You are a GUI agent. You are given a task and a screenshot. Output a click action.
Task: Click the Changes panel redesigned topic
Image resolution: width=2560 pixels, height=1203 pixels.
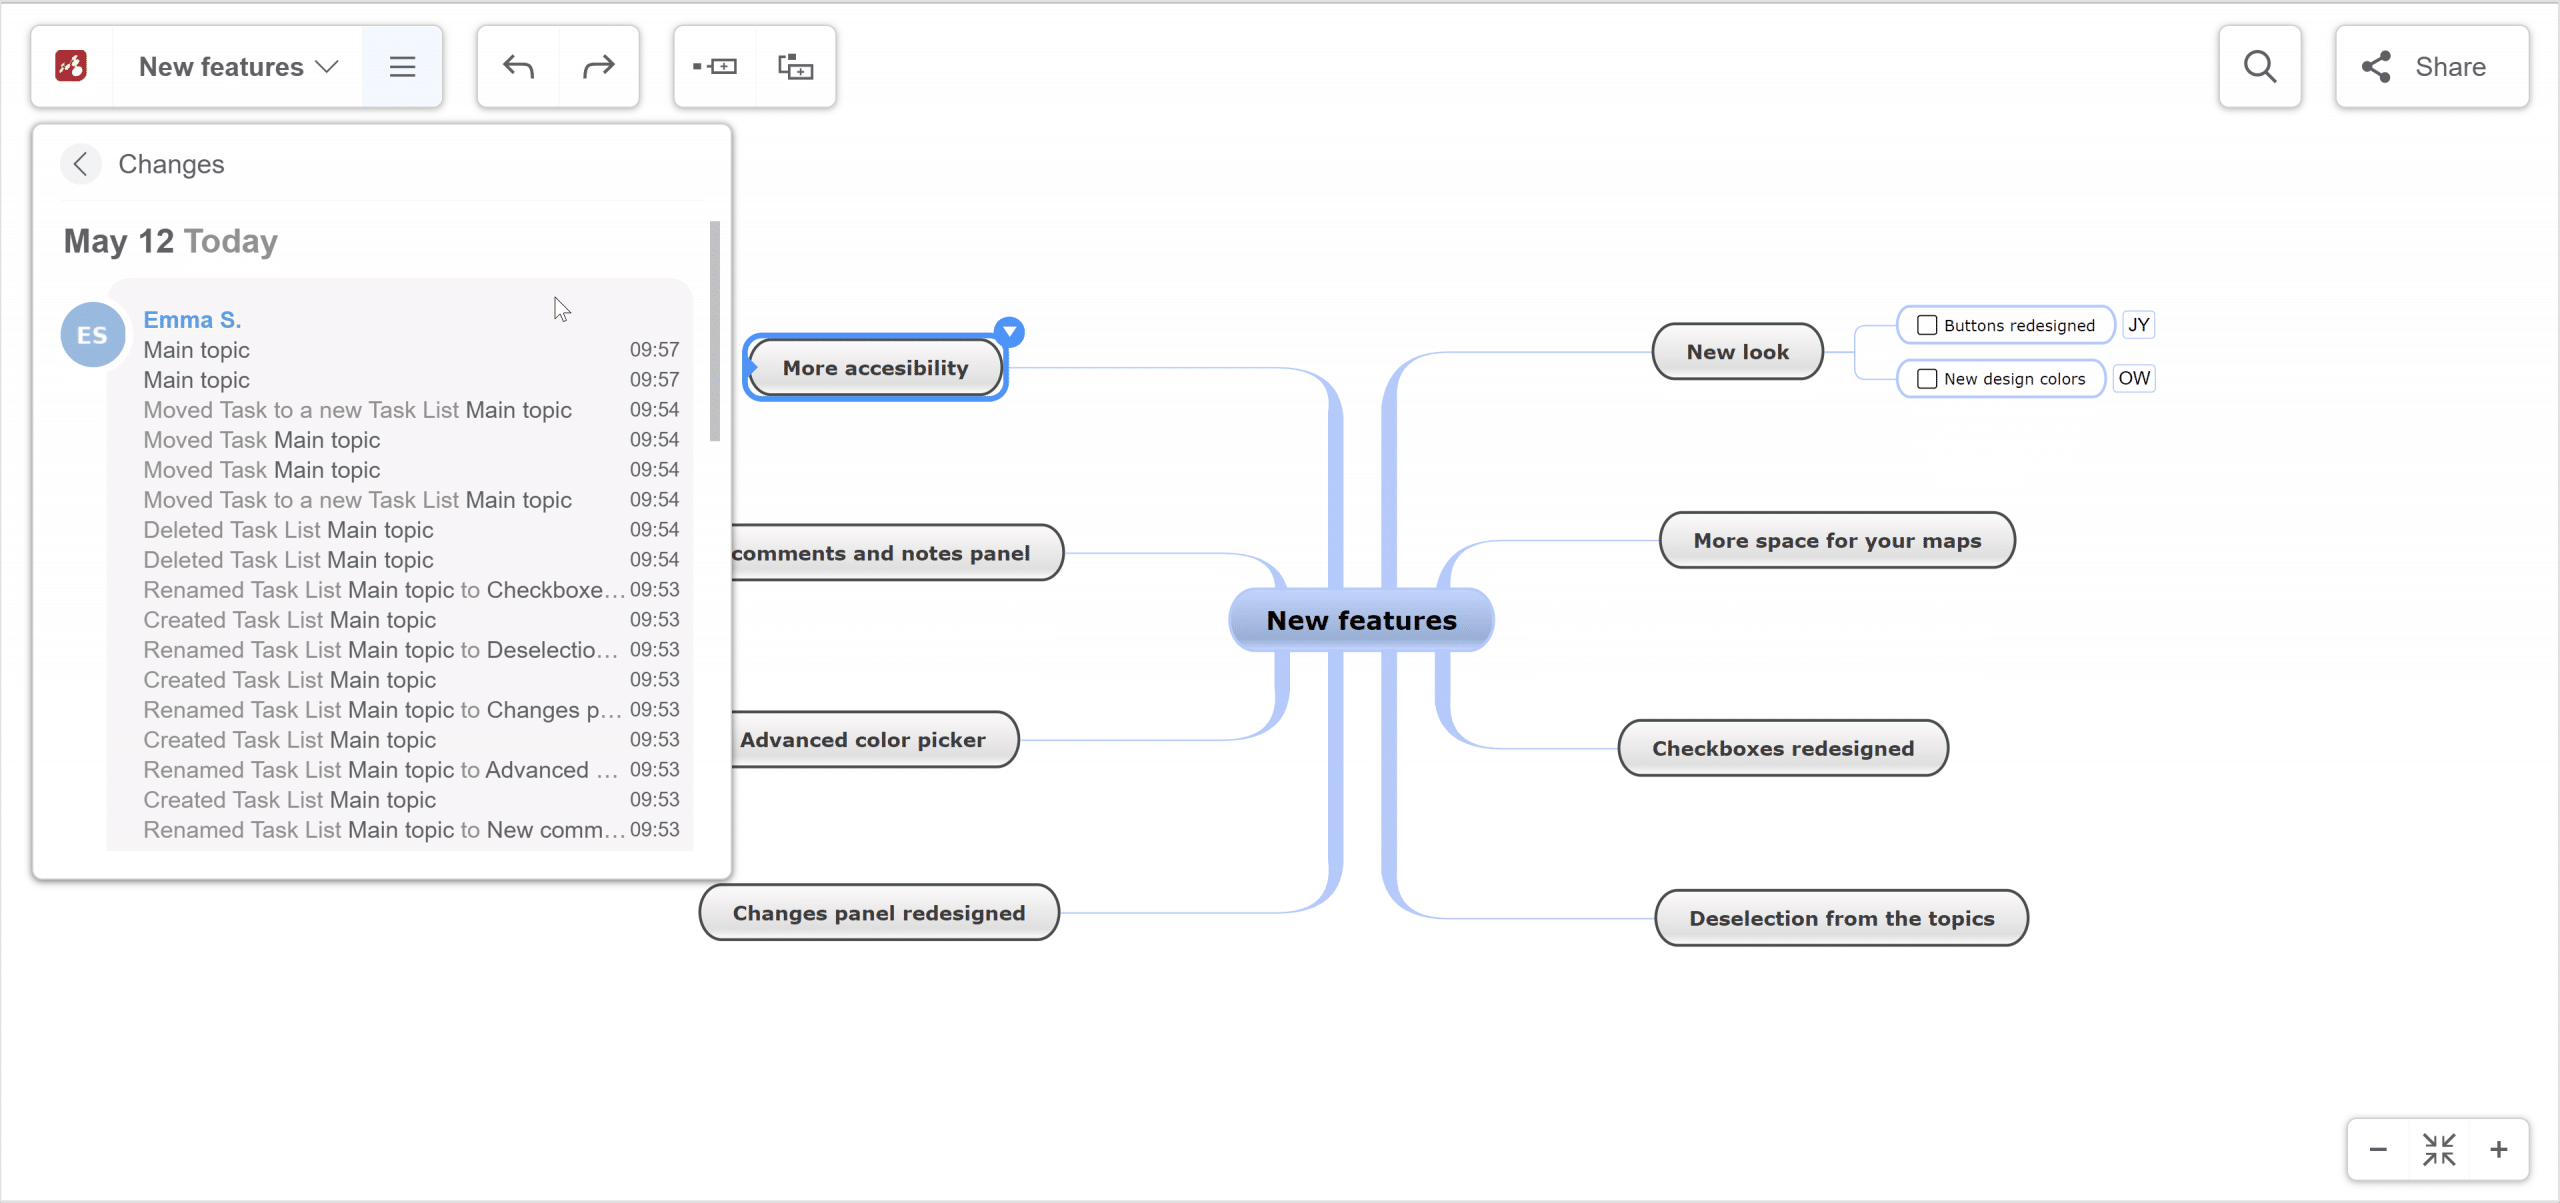877,912
